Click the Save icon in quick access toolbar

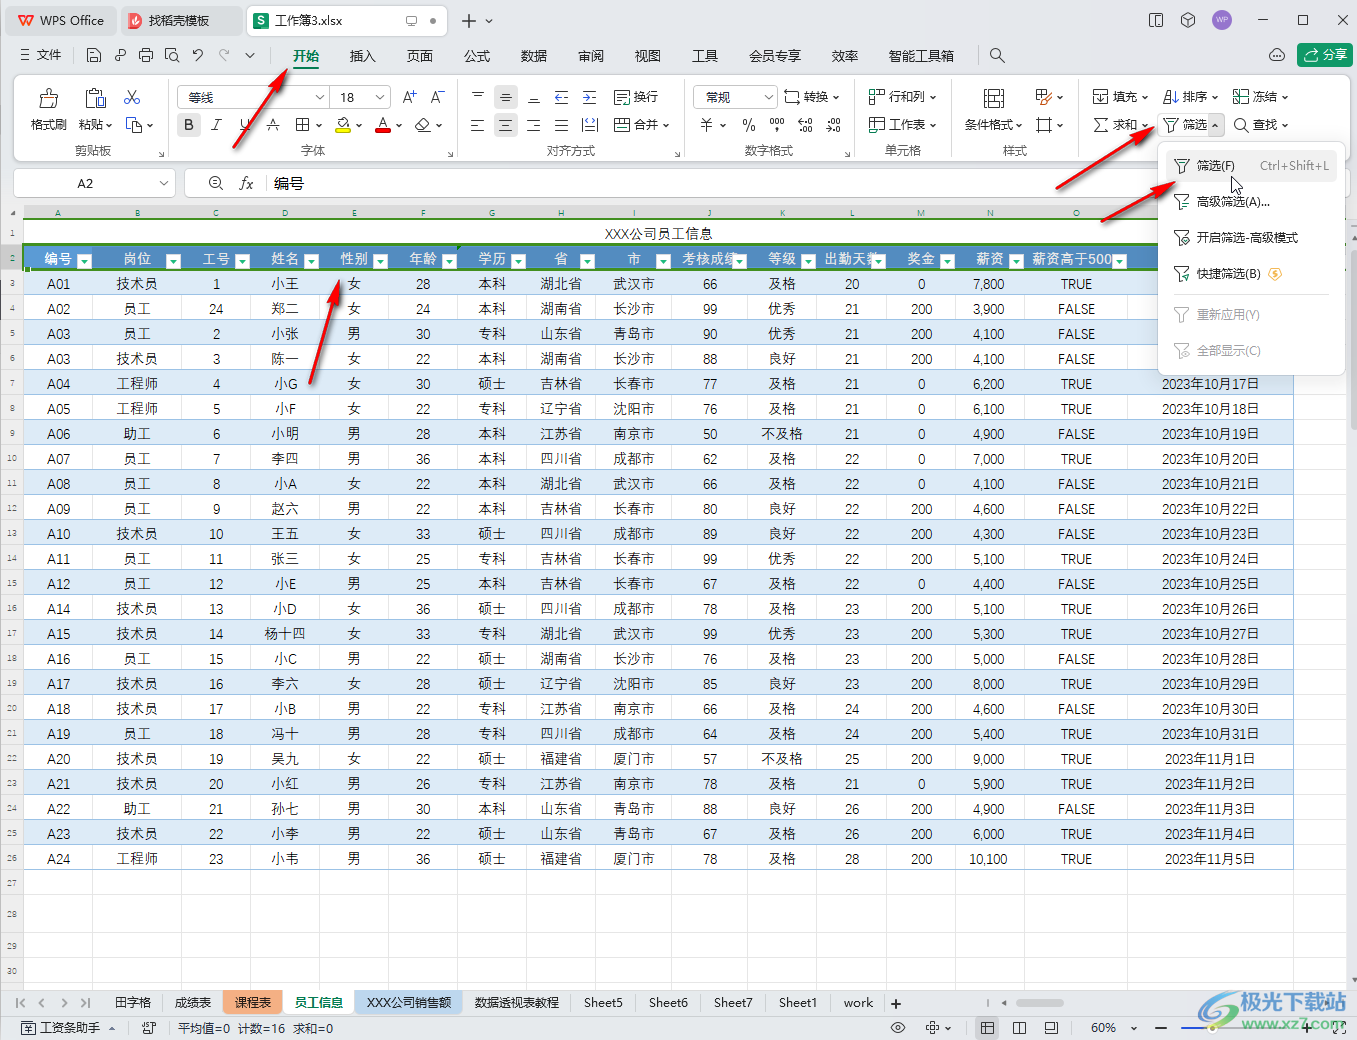(x=94, y=55)
